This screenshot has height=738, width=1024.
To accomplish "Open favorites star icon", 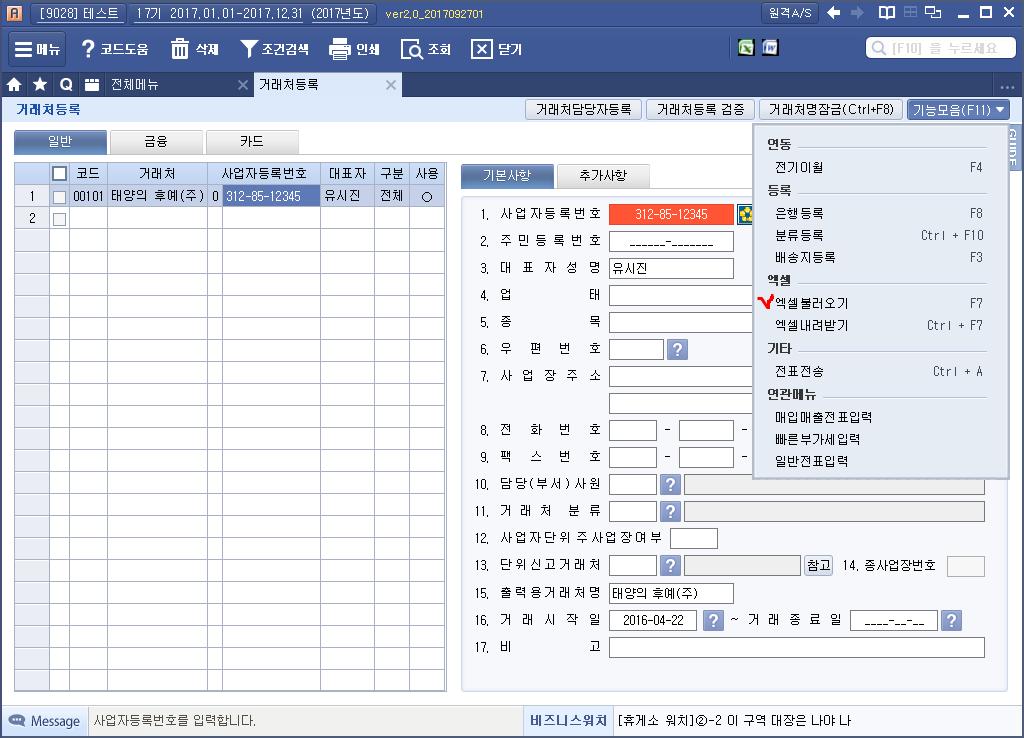I will (x=40, y=85).
